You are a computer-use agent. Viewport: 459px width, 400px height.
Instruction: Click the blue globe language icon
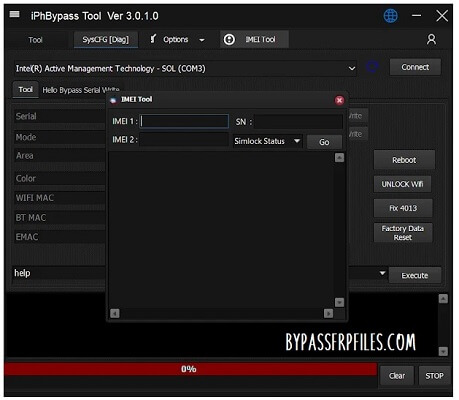tap(390, 16)
